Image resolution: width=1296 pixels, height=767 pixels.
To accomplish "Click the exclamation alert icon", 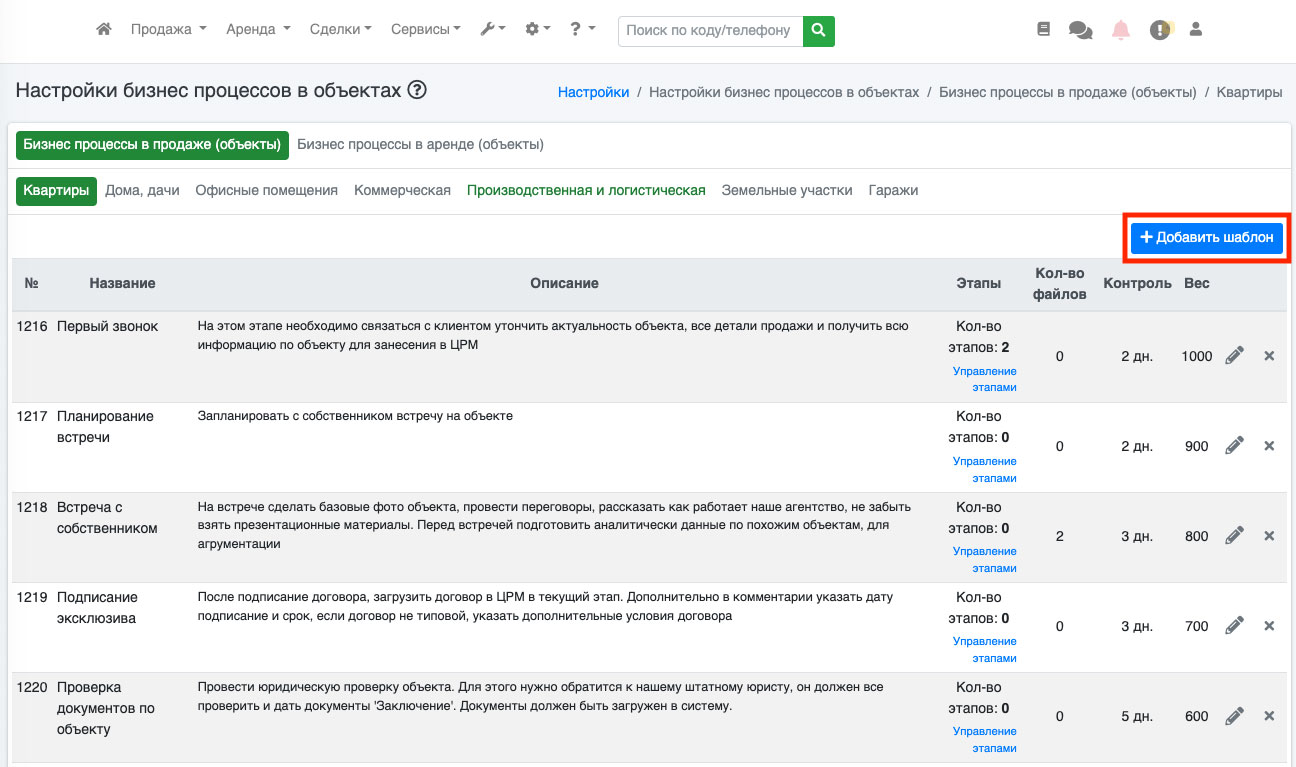I will tap(1159, 31).
